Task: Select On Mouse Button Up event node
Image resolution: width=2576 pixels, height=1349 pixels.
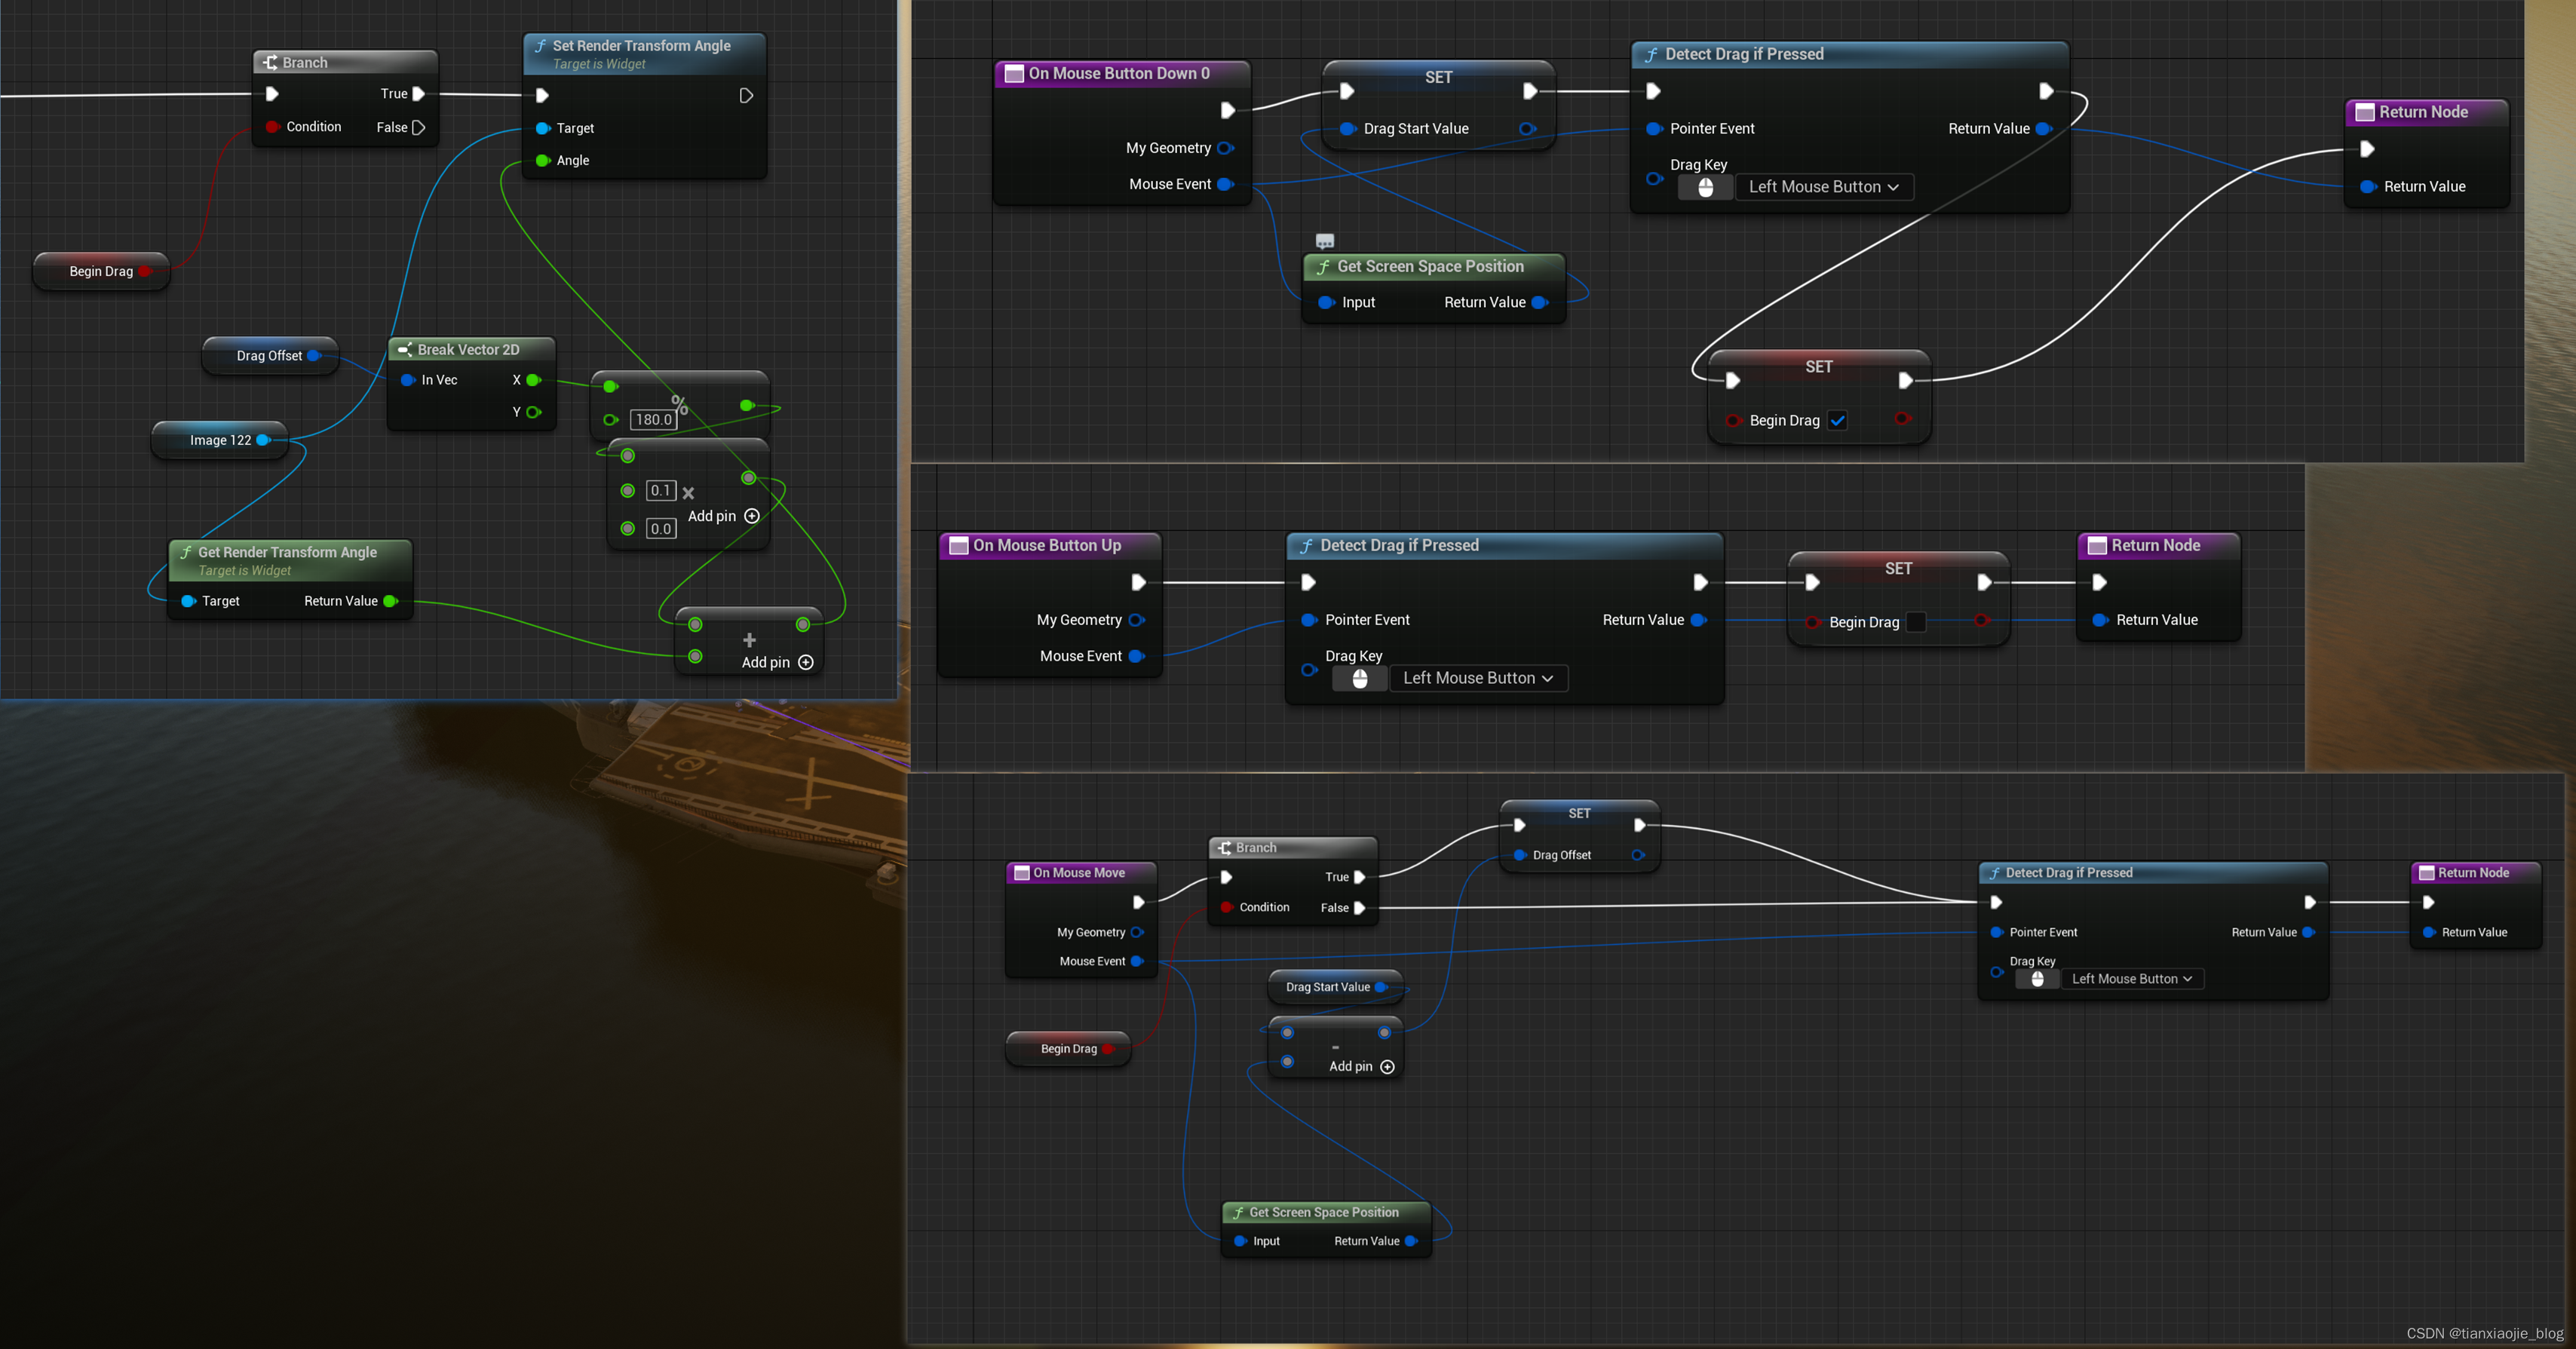Action: (1046, 545)
